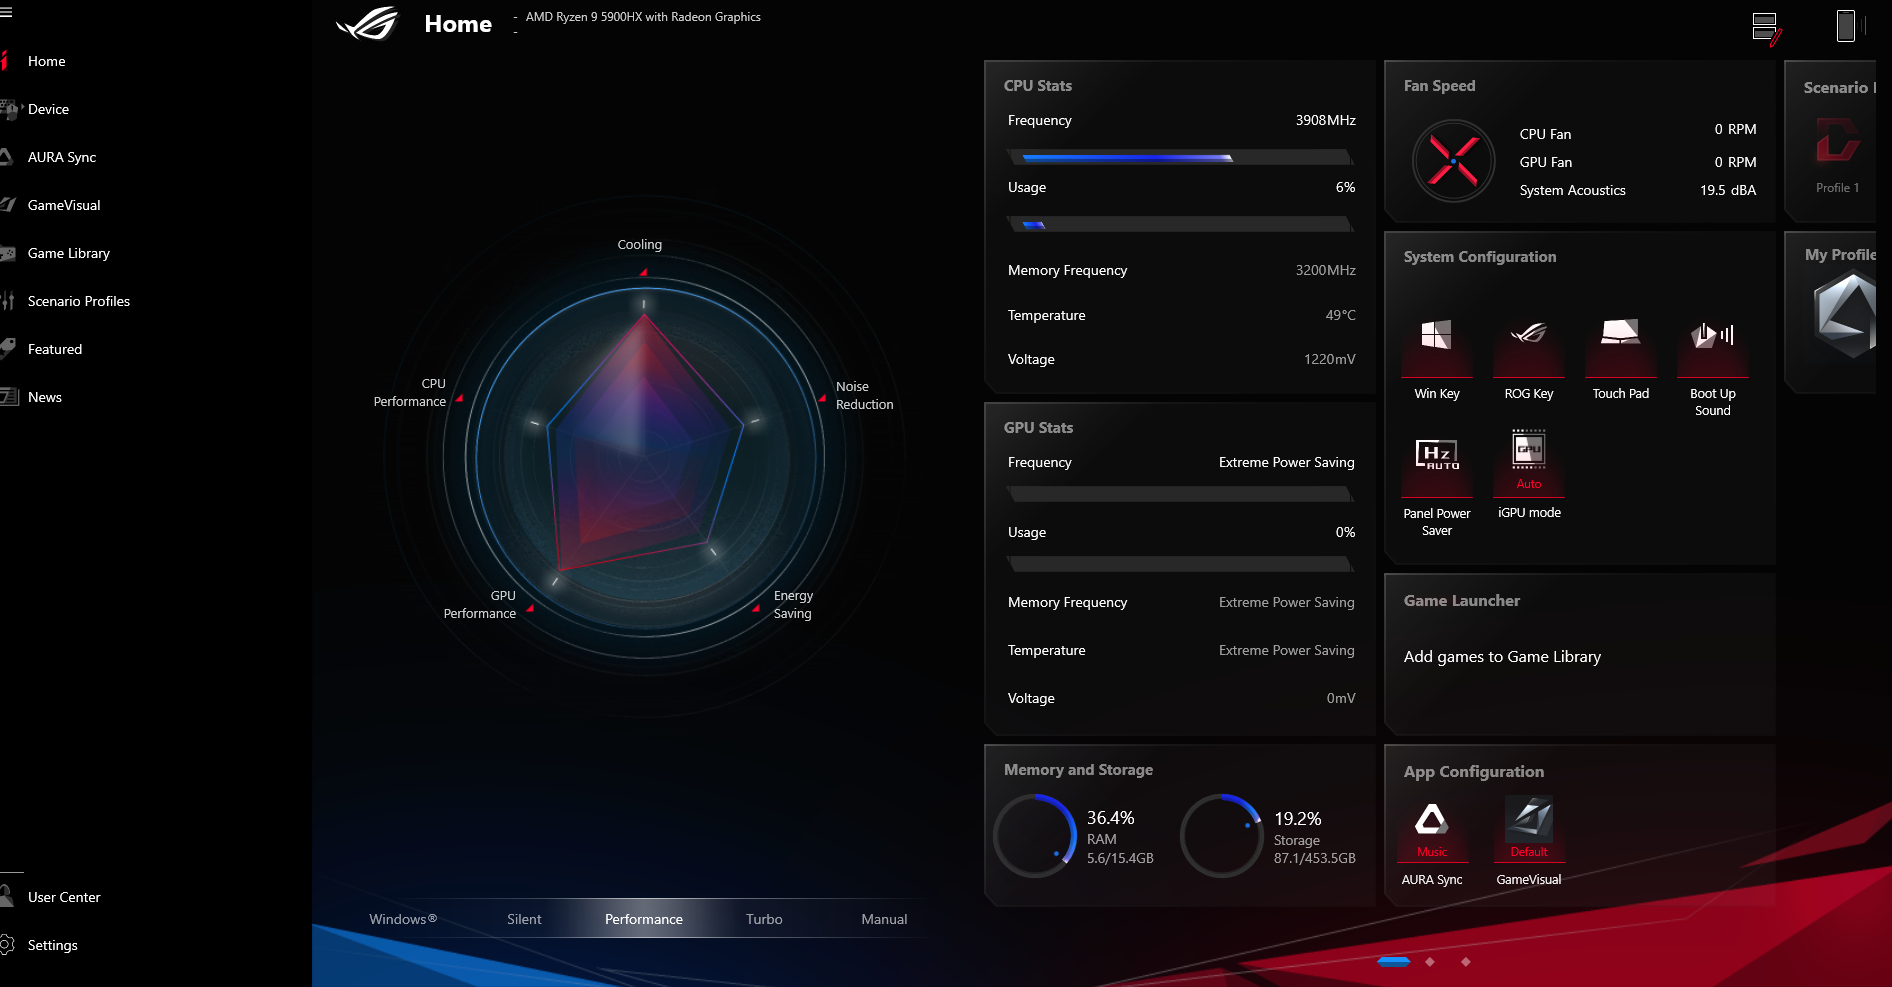Click the CPU Performance radar label
1892x987 pixels.
coord(410,392)
